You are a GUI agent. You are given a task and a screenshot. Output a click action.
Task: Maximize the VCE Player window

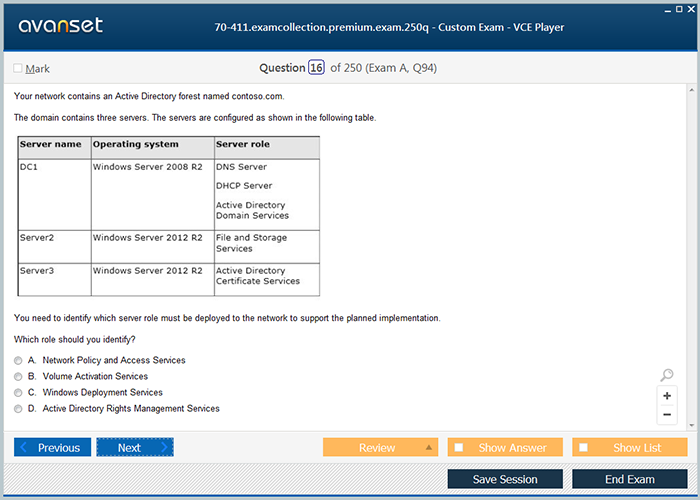point(679,9)
